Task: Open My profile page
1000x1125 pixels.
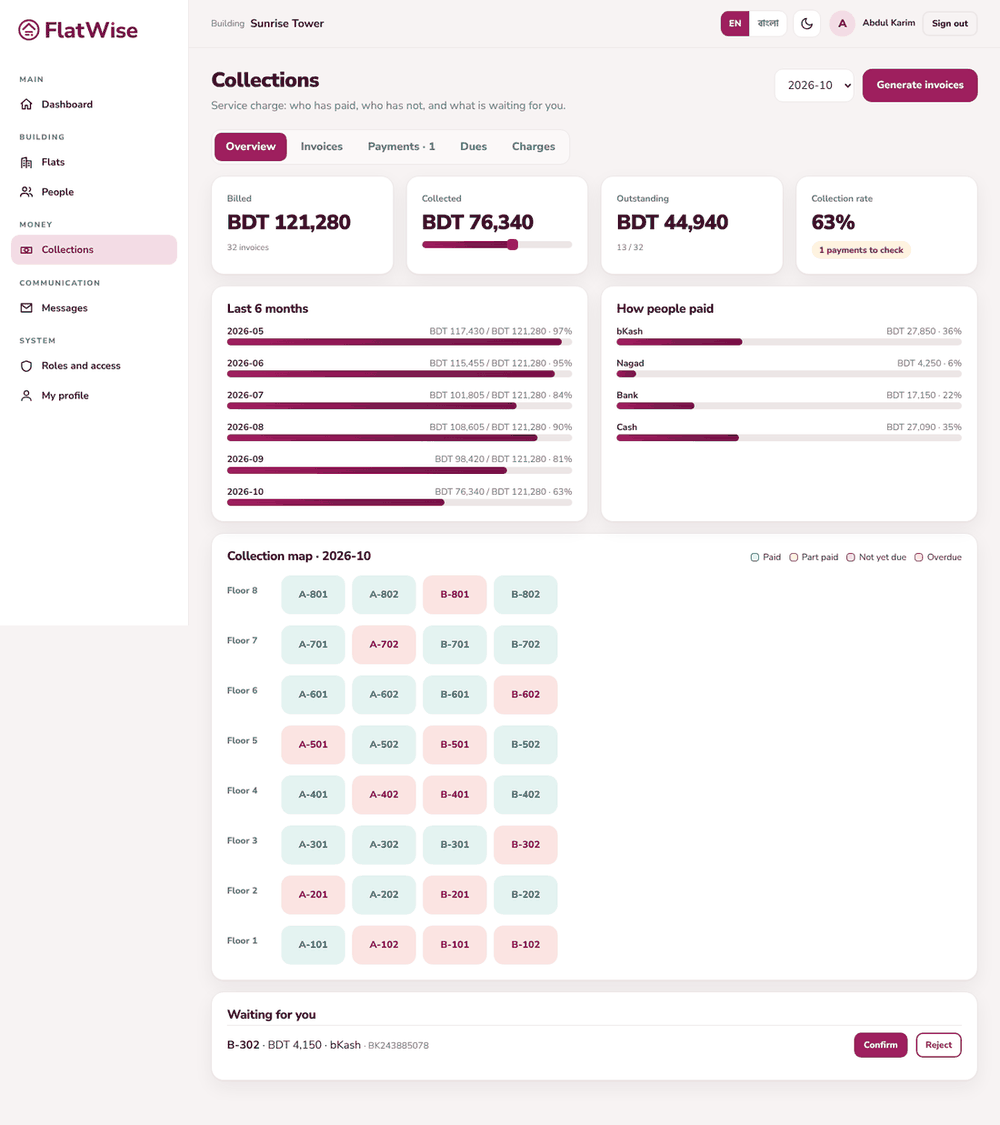Action: (x=94, y=395)
